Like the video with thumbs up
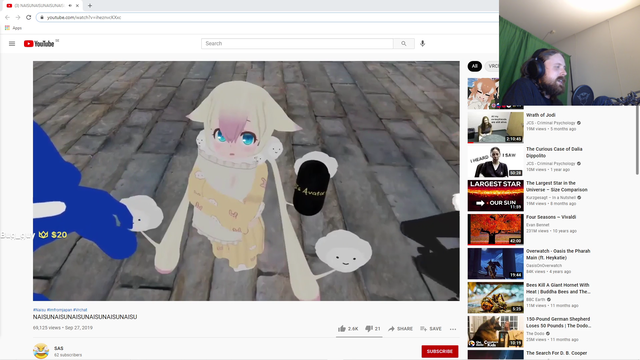640x360 pixels. (x=348, y=329)
